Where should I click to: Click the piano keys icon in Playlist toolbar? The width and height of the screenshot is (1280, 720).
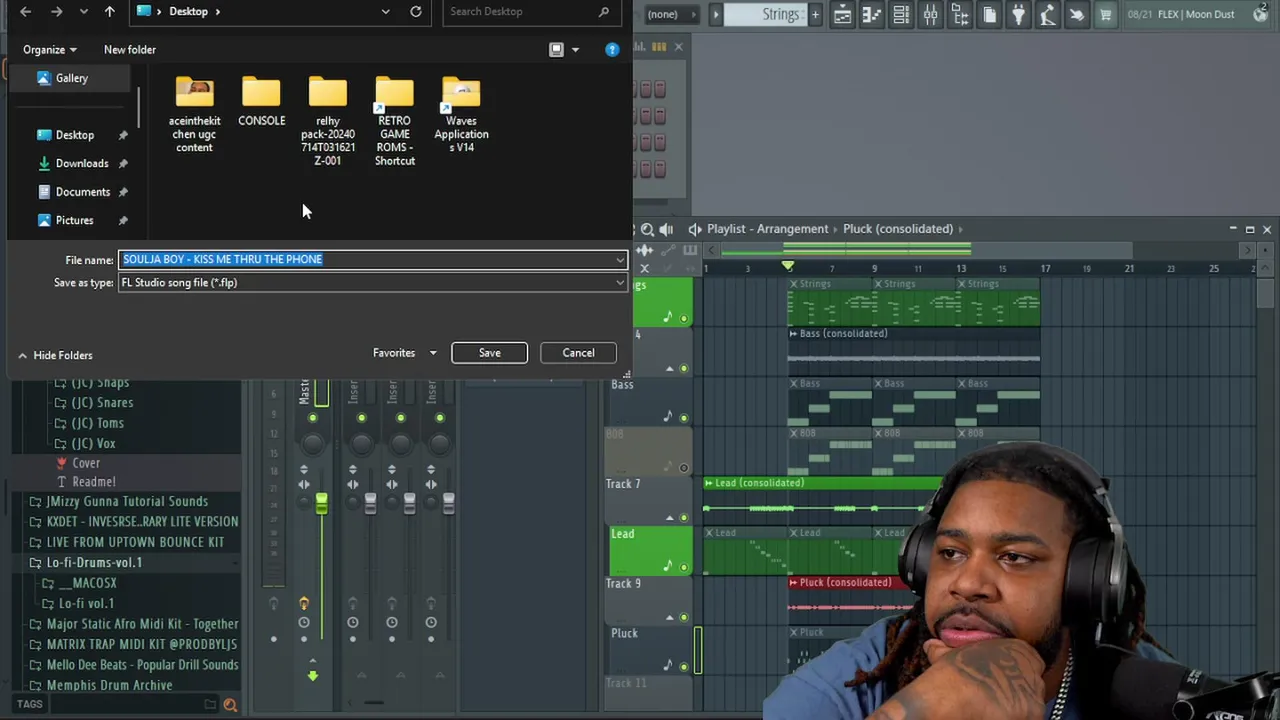pos(690,250)
